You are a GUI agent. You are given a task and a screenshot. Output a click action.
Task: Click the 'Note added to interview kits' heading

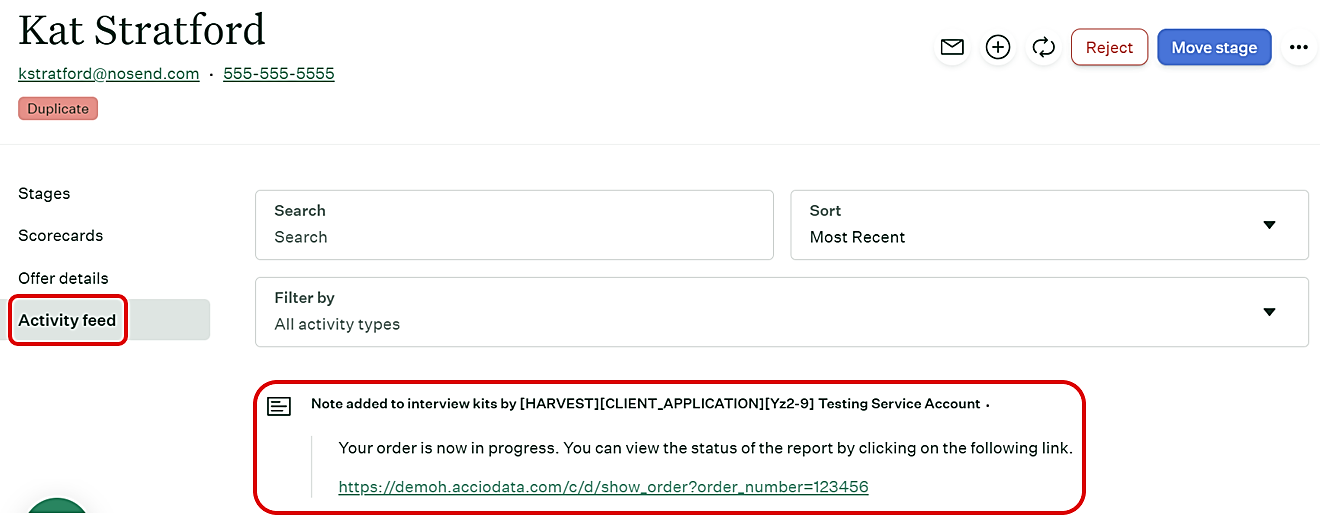645,404
